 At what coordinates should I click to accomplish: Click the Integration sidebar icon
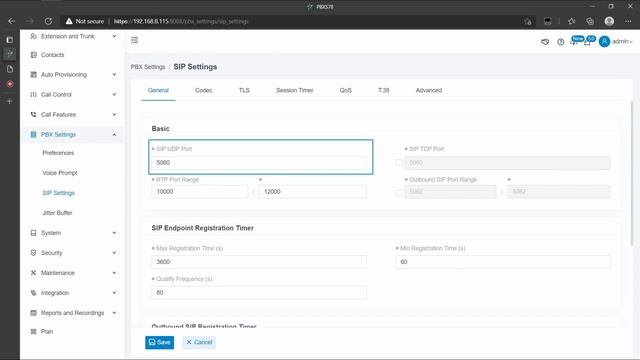[x=33, y=293]
